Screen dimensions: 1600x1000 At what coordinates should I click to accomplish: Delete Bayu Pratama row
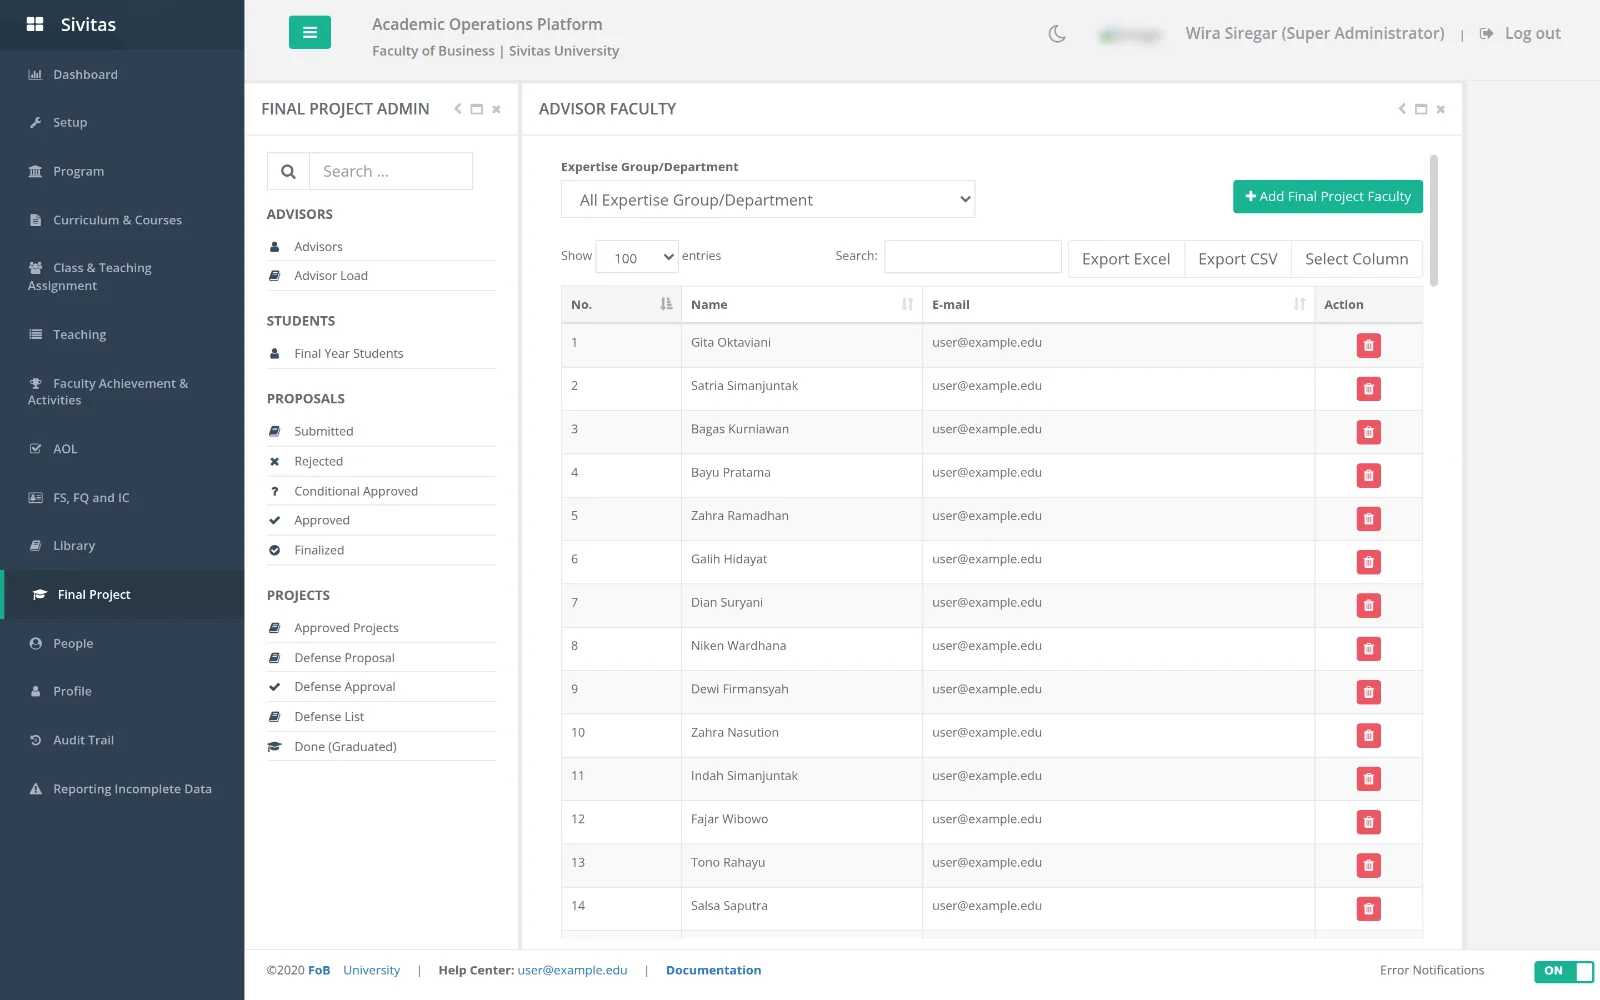[1368, 475]
